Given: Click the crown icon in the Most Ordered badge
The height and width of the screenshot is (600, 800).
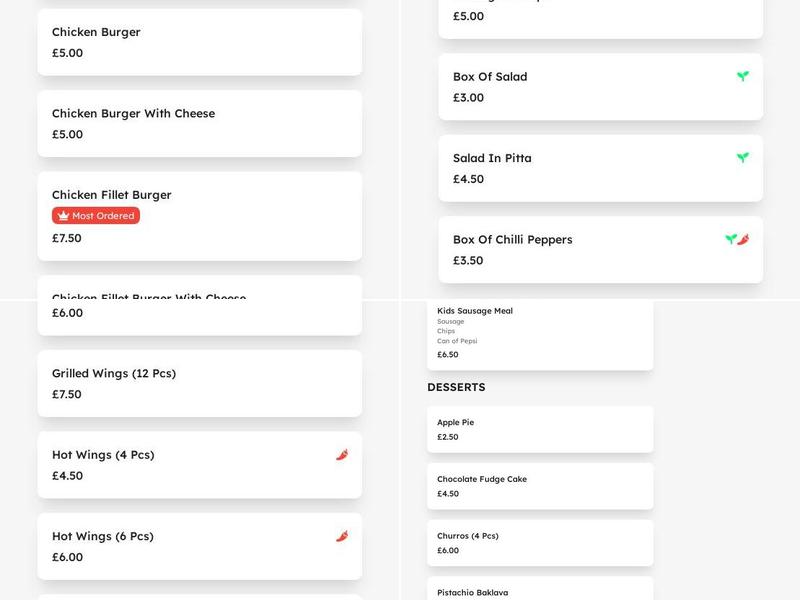Looking at the screenshot, I should 62,214.
